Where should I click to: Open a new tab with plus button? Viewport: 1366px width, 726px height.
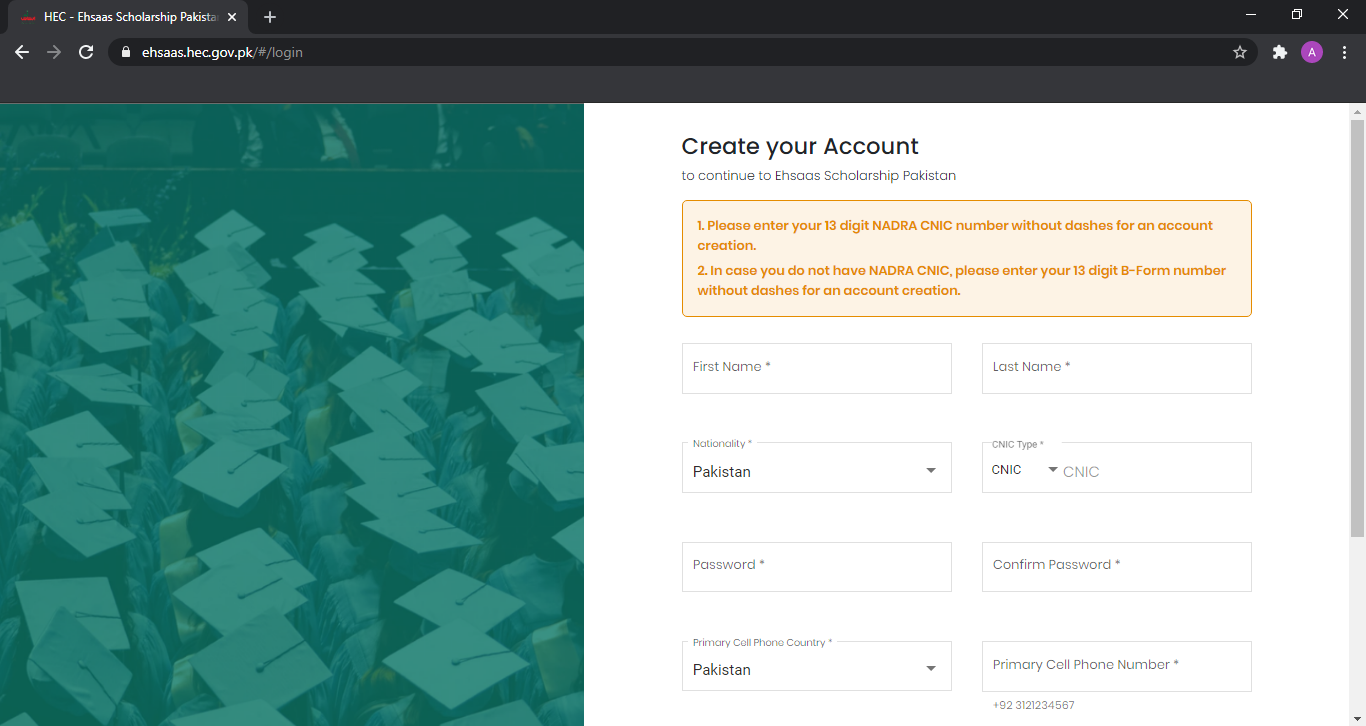(x=270, y=17)
